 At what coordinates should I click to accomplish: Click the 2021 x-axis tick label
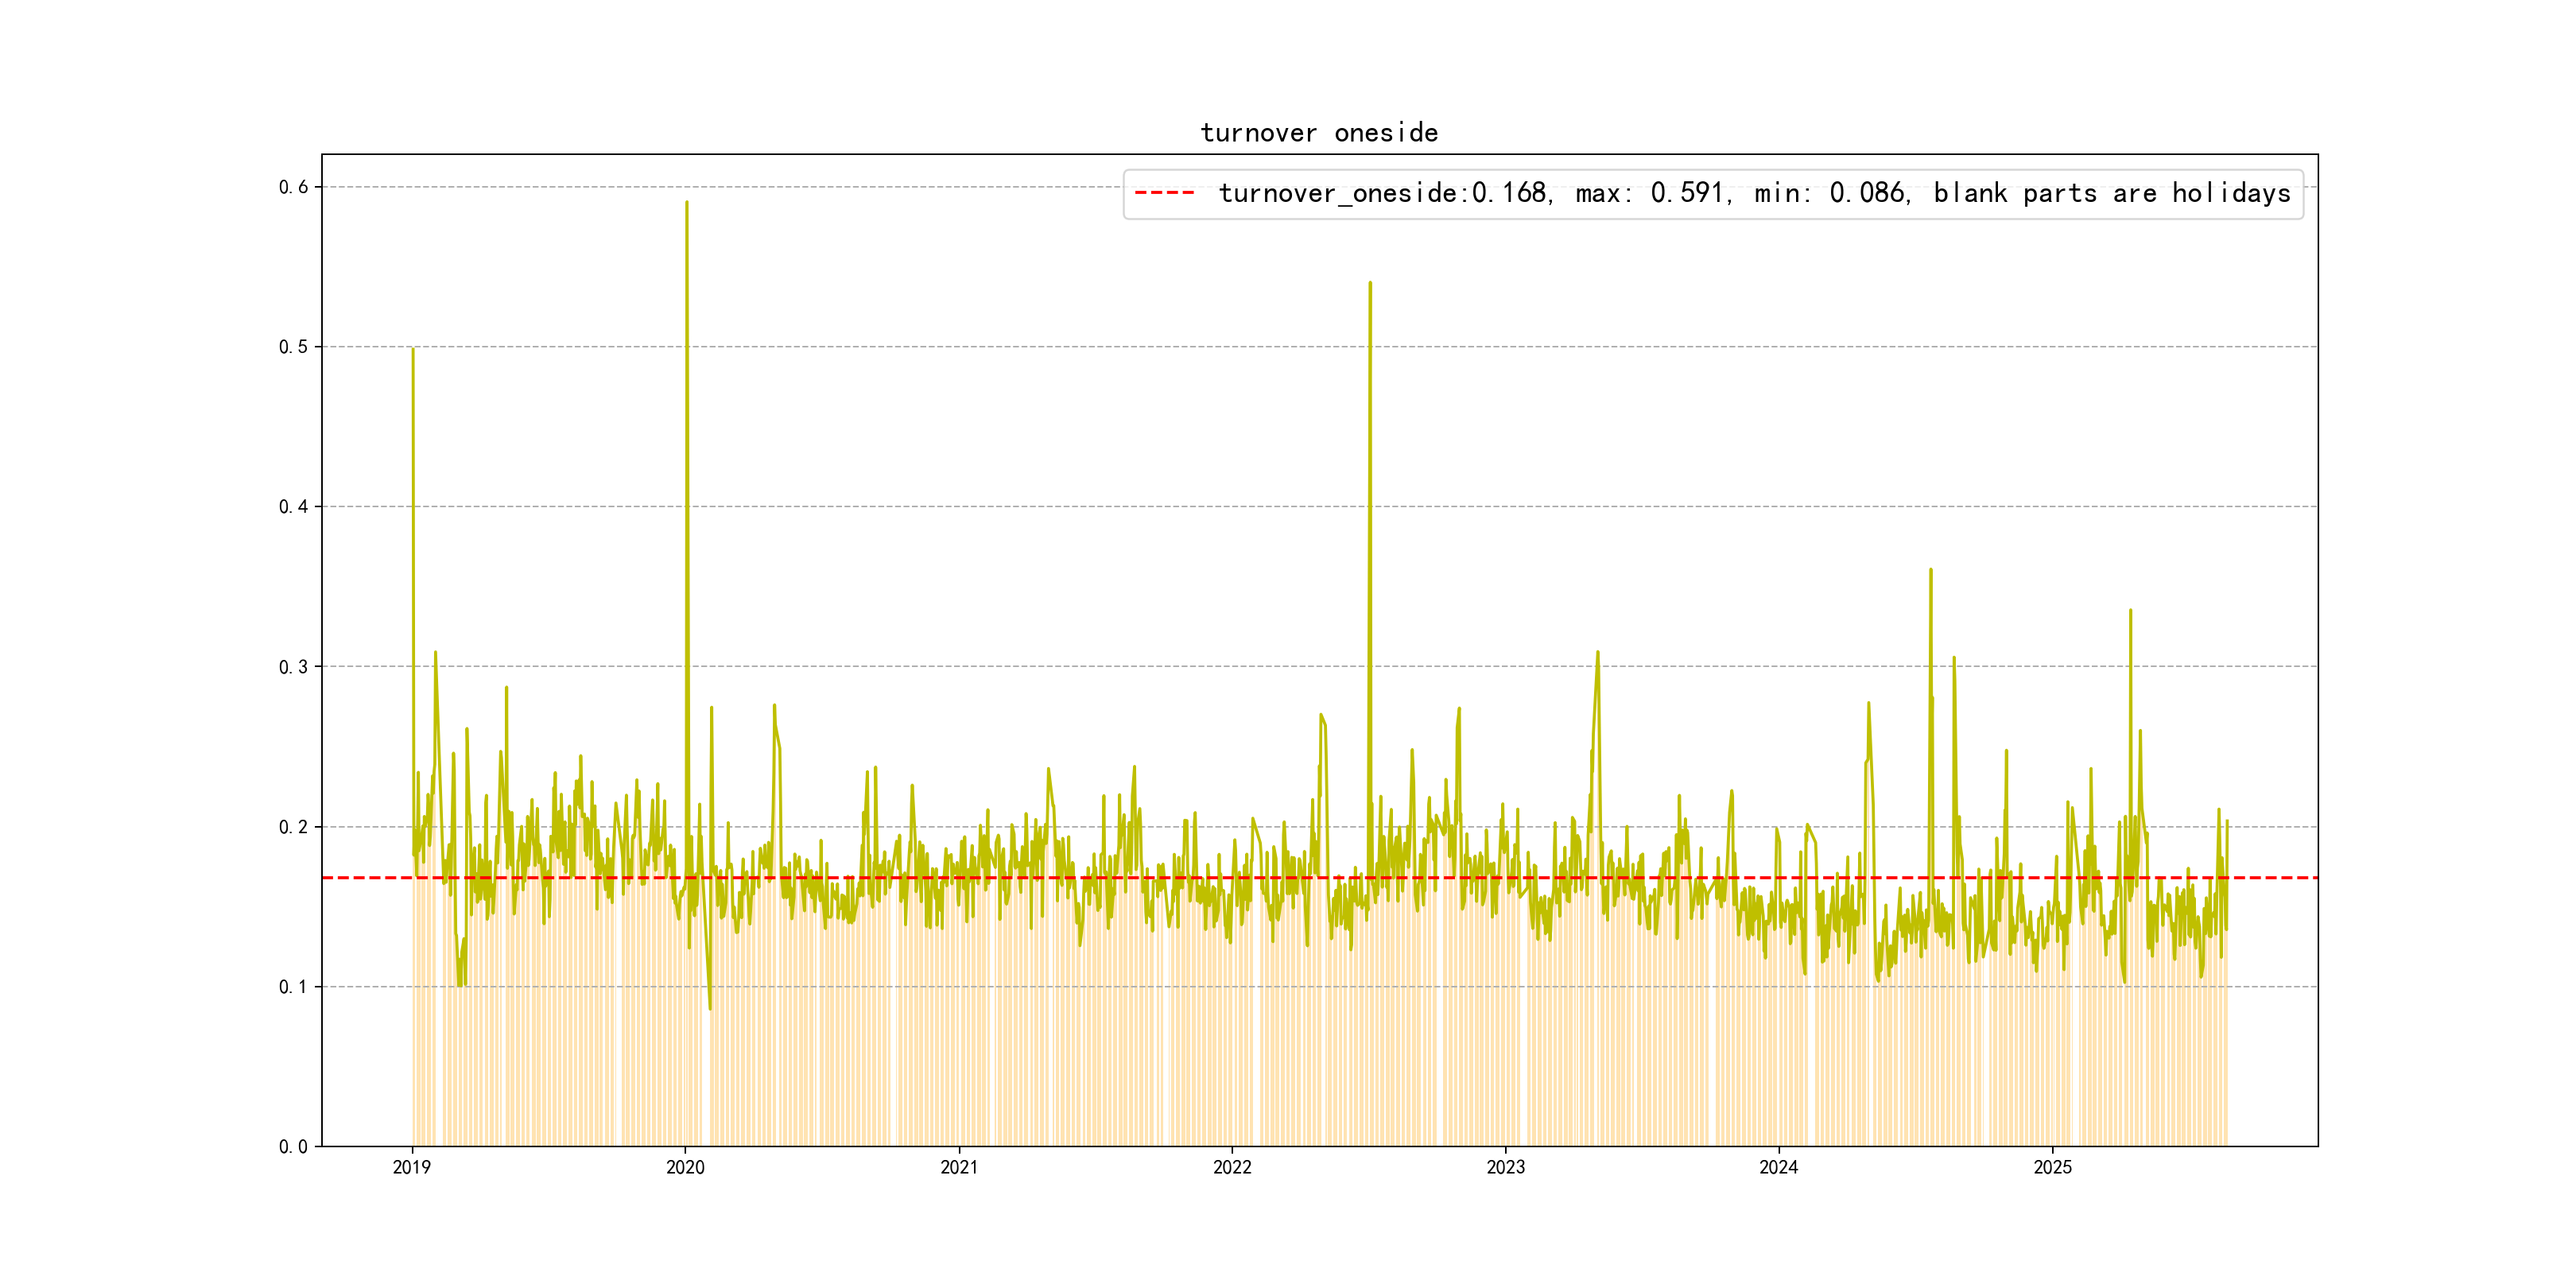959,1167
